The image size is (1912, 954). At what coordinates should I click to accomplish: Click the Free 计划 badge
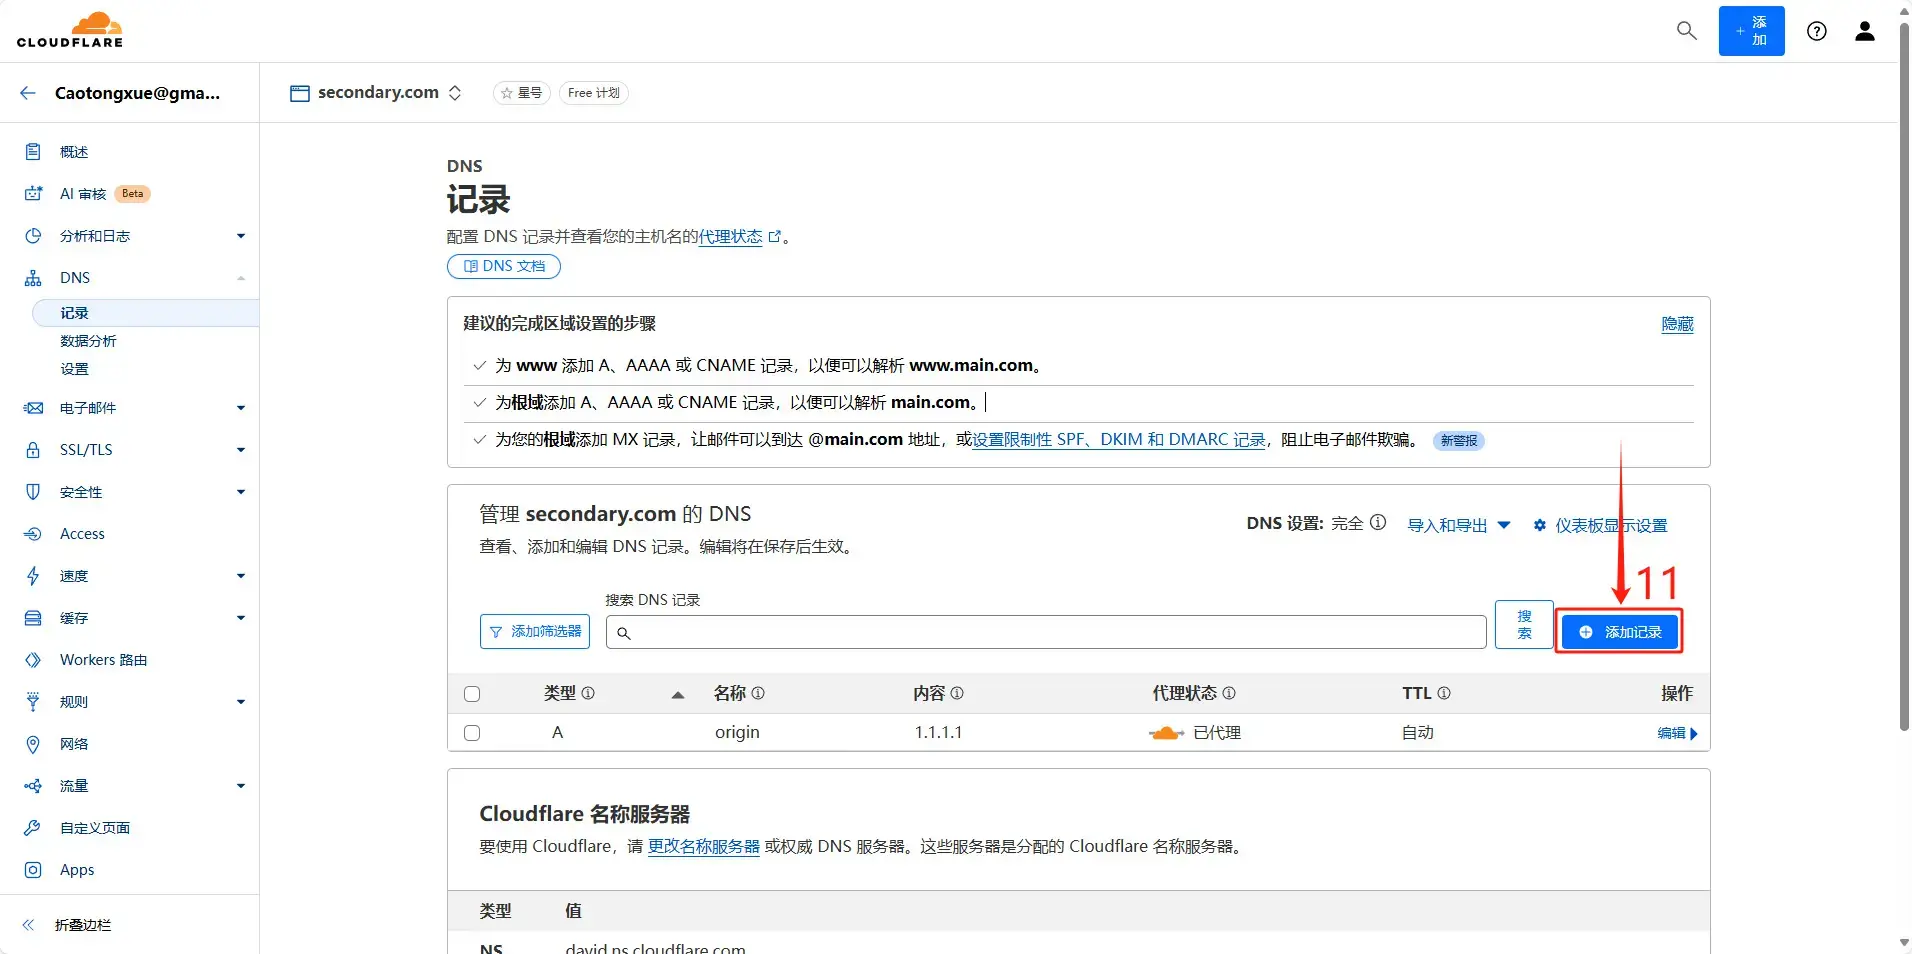click(593, 93)
